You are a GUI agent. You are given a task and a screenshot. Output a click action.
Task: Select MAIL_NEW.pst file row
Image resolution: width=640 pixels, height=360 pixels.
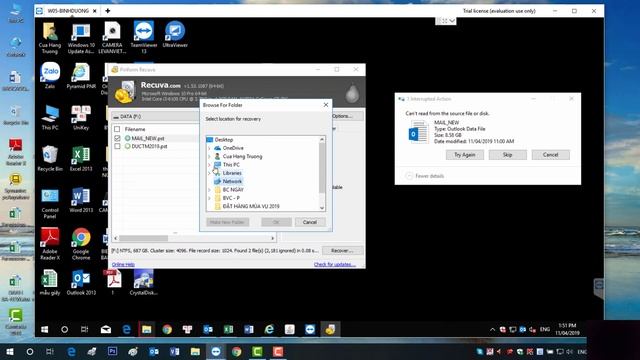click(148, 138)
